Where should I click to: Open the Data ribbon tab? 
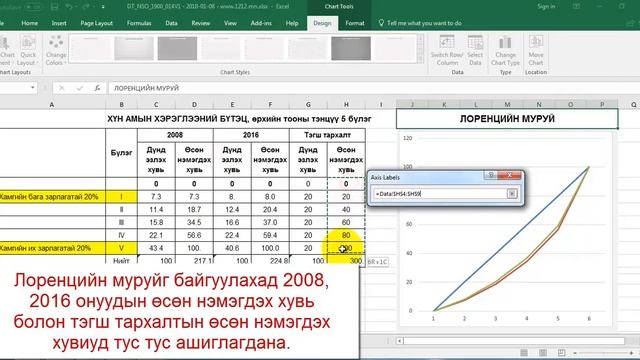171,23
